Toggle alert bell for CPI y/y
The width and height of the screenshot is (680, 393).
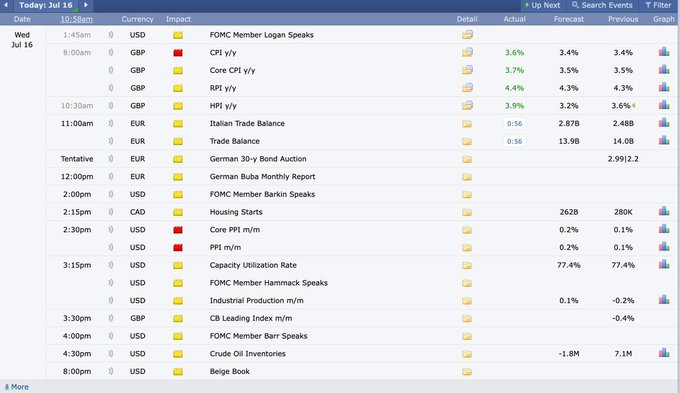[111, 52]
